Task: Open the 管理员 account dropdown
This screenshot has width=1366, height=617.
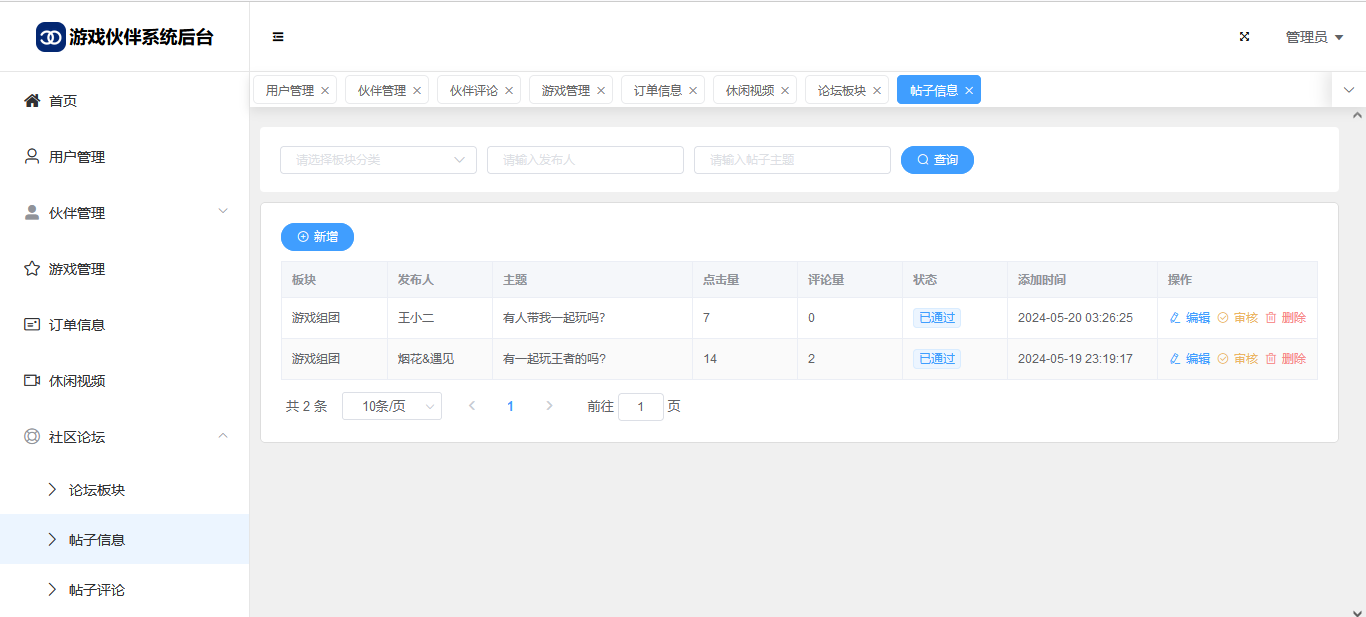Action: (x=1313, y=37)
